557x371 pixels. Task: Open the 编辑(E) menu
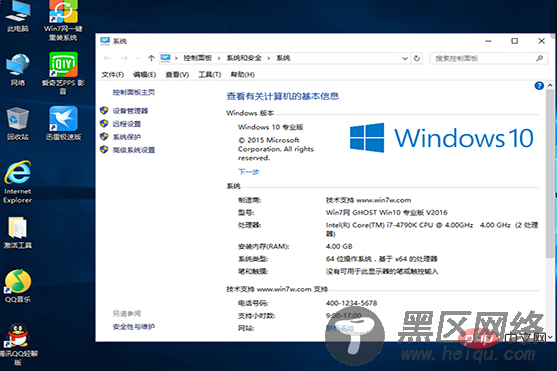click(x=145, y=74)
